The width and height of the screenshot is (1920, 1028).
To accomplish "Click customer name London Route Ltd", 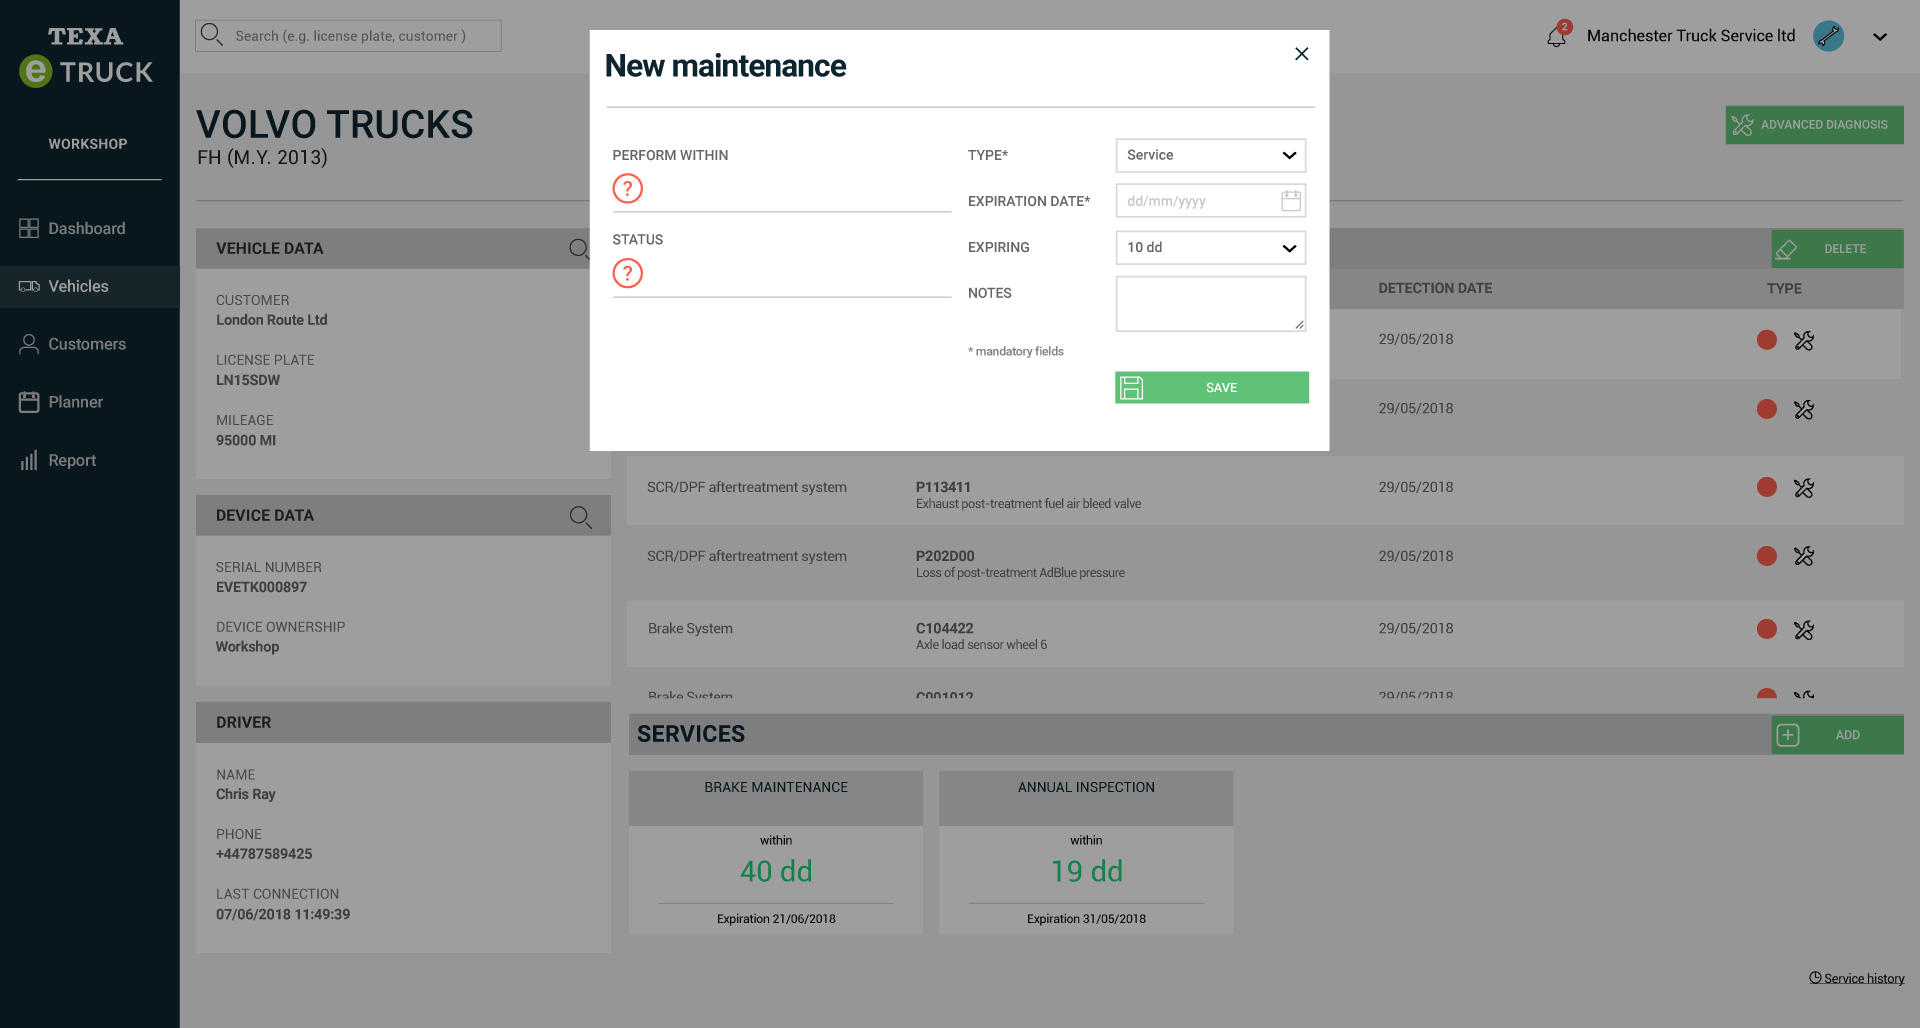I will (x=272, y=320).
